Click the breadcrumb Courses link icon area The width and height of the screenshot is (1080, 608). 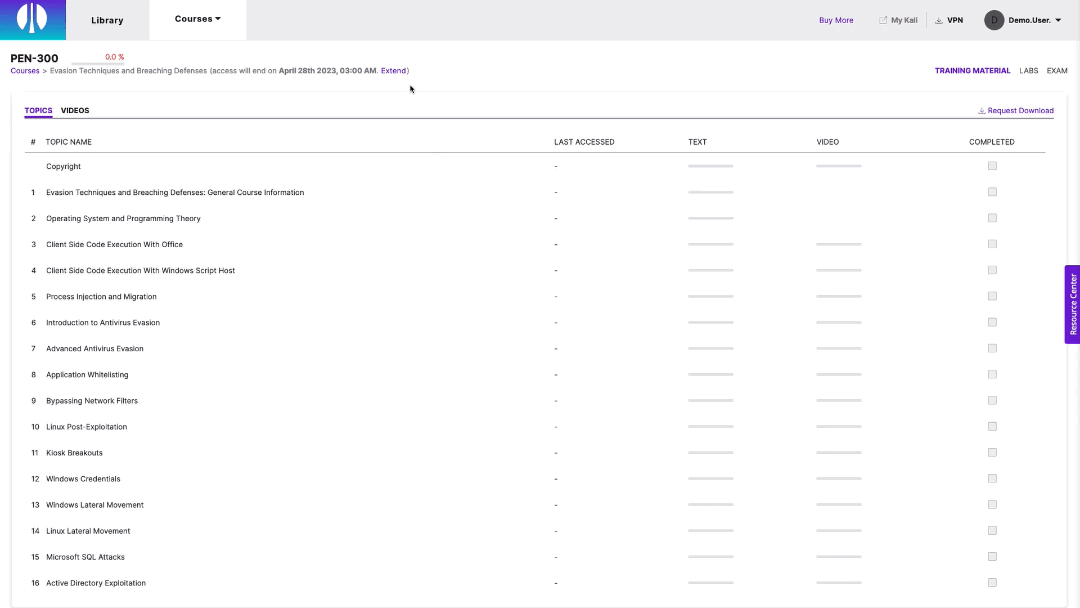25,70
